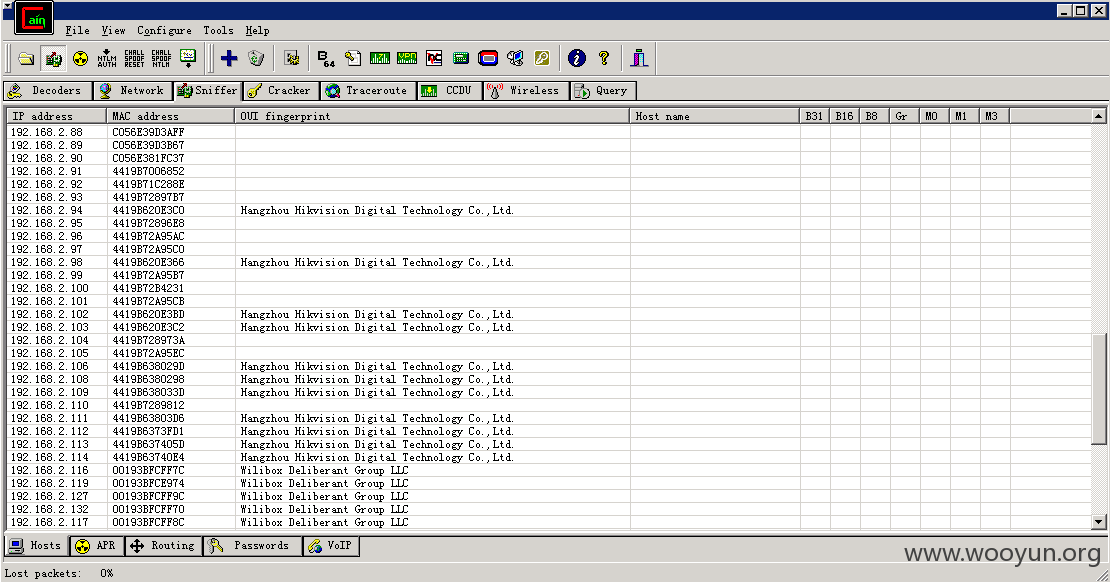1110x582 pixels.
Task: Open the Tools menu
Action: coord(218,30)
